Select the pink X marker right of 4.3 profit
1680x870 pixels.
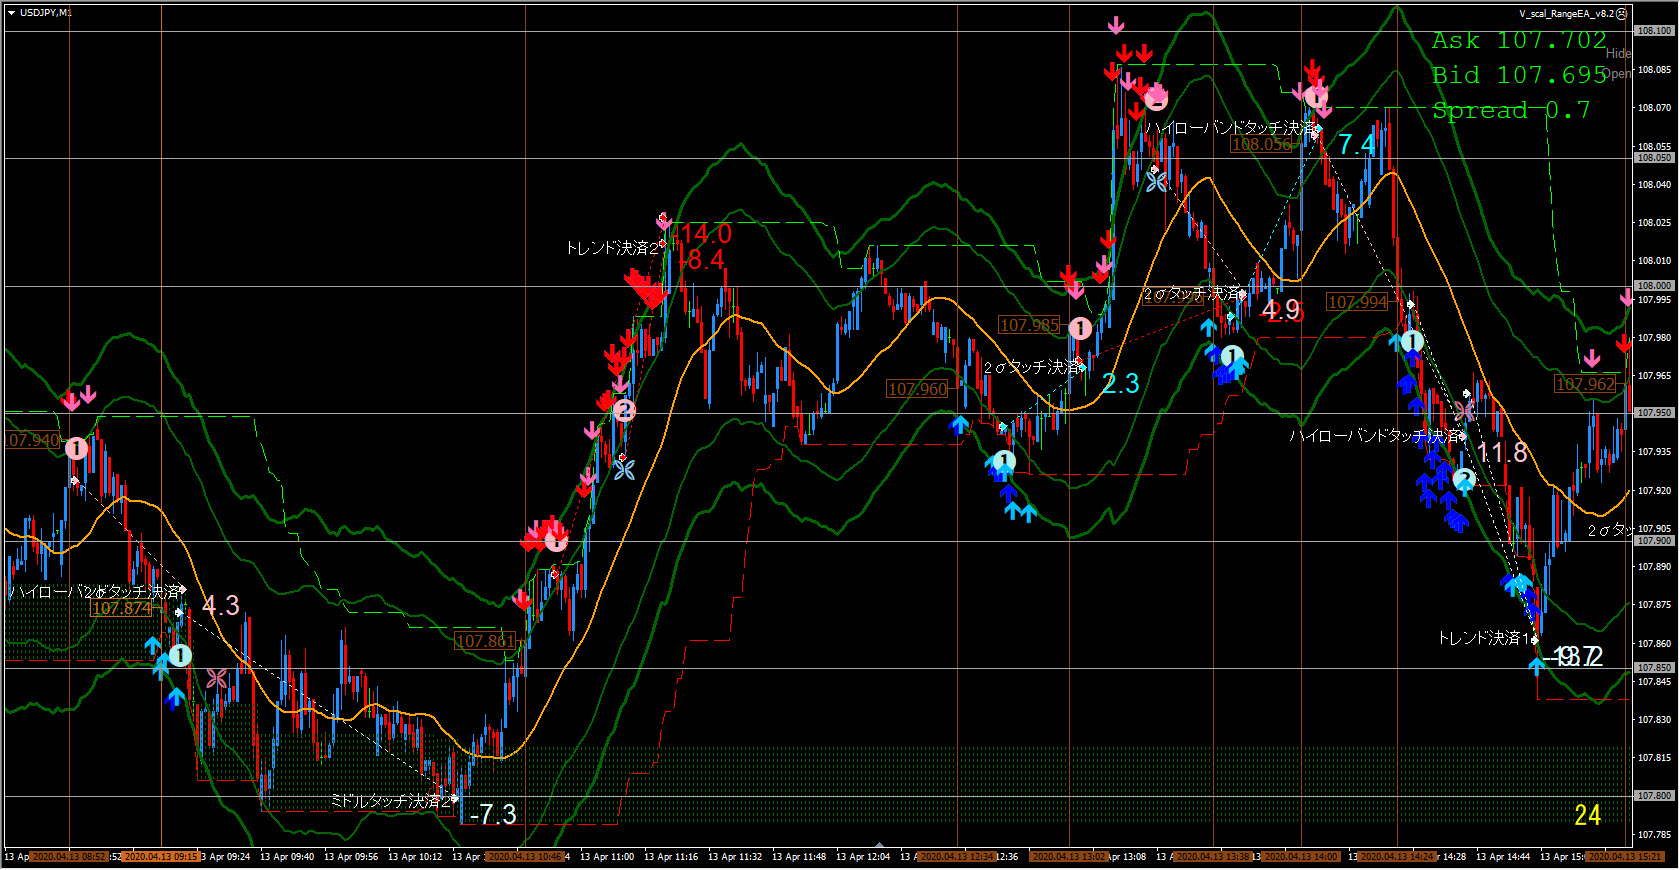coord(216,679)
